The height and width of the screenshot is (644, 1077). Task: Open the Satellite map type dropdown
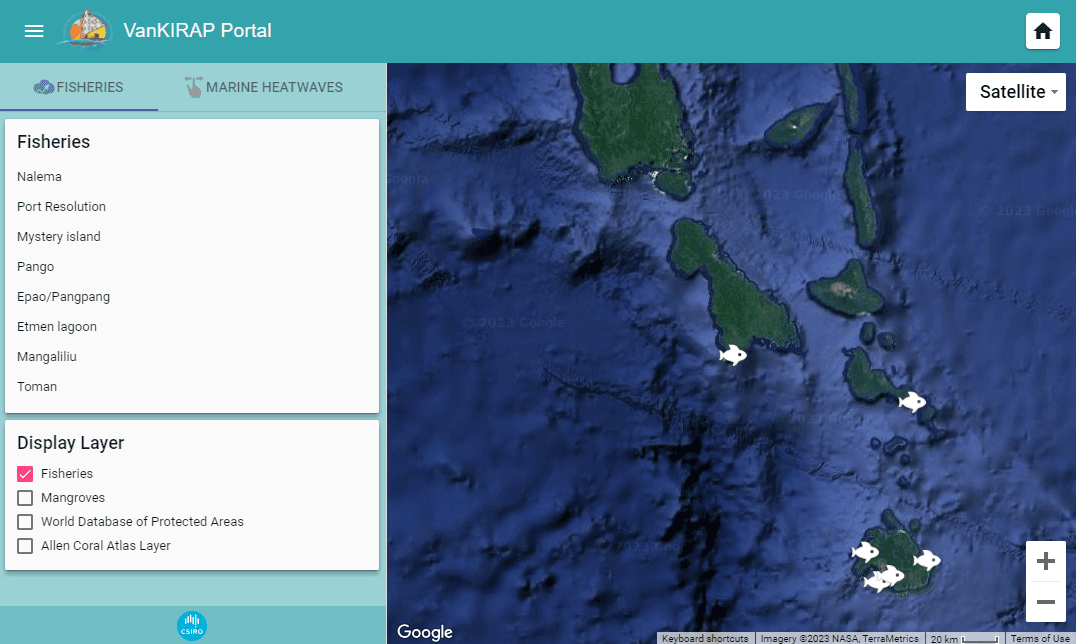[1015, 92]
